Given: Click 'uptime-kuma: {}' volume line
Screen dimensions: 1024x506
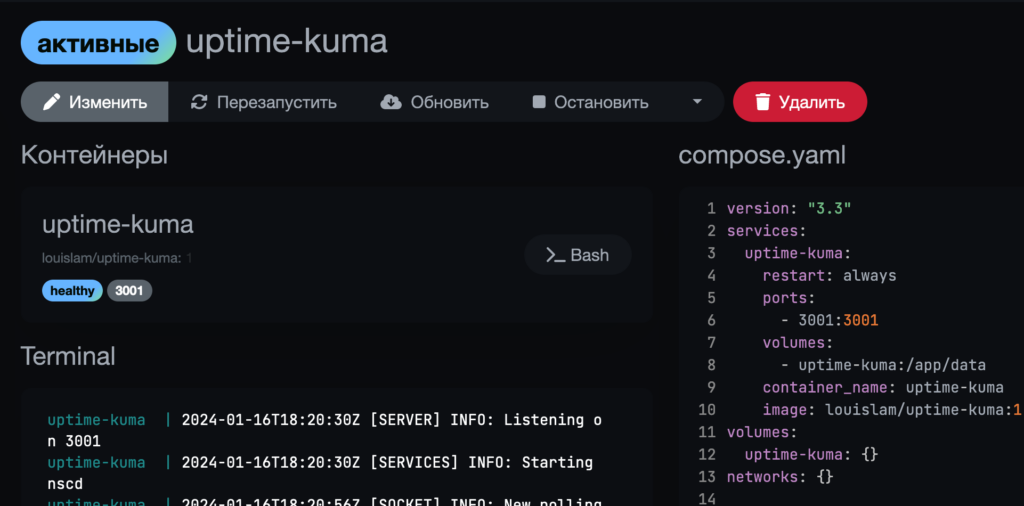Looking at the screenshot, I should point(812,454).
